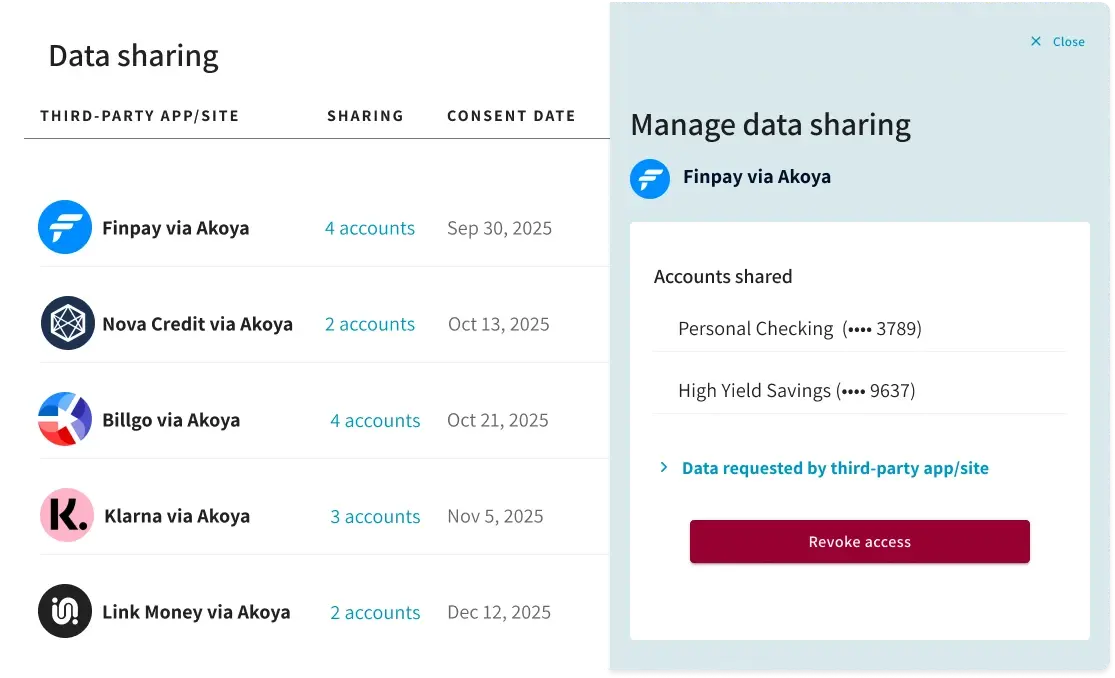Click the Billgo logo icon

(65, 419)
